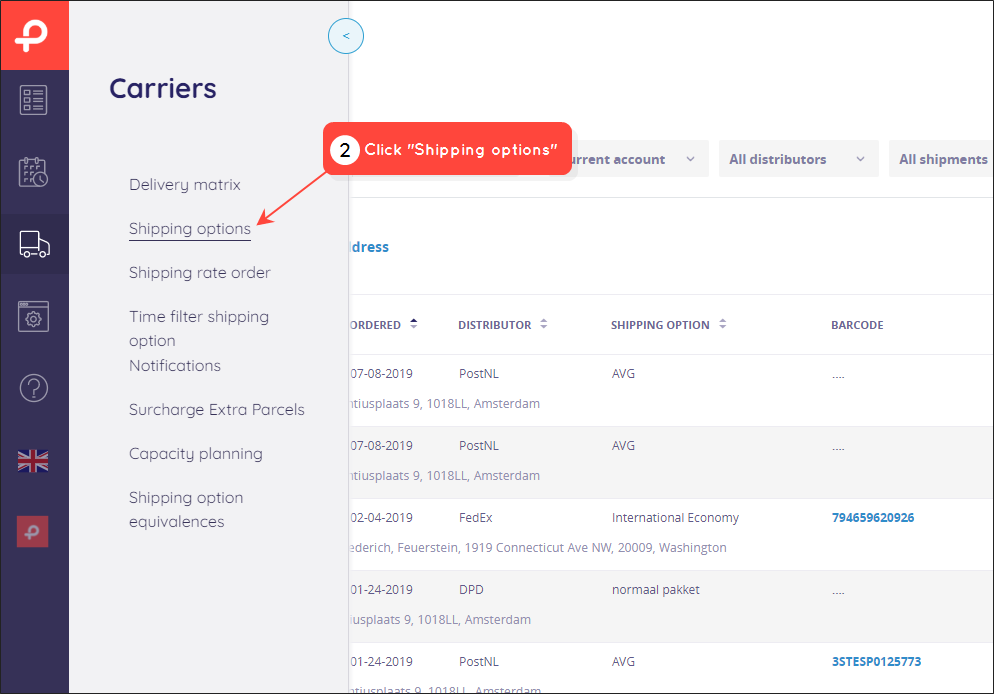The height and width of the screenshot is (694, 994).
Task: Open barcode link 3STESP0125773
Action: click(x=876, y=662)
